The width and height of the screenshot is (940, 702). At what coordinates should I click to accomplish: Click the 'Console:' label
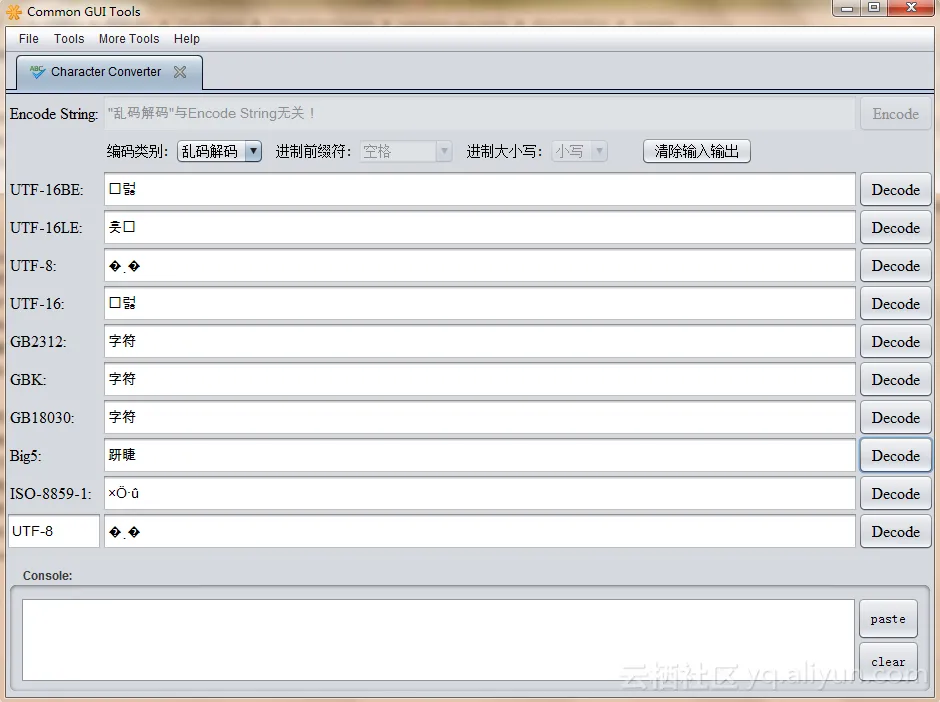[47, 576]
